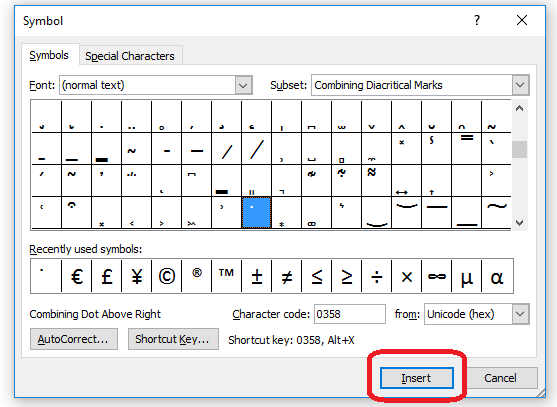Pick the Infinity symbol from recently used symbols
Image resolution: width=557 pixels, height=407 pixels.
(x=437, y=276)
